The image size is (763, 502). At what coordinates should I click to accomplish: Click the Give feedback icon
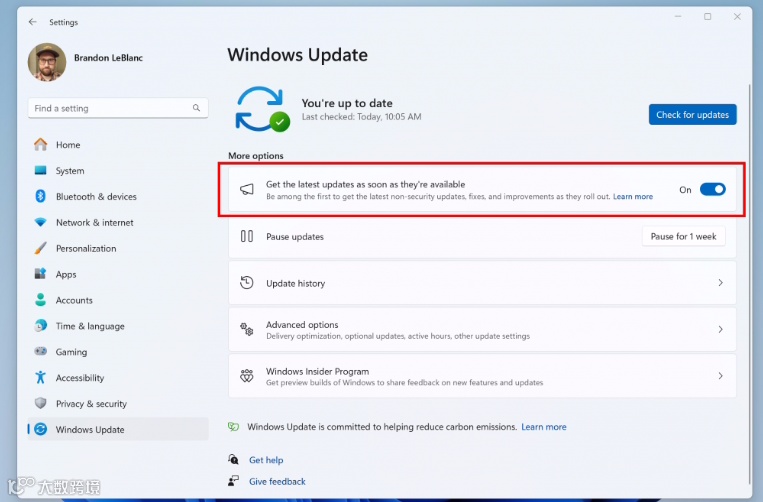pos(234,481)
